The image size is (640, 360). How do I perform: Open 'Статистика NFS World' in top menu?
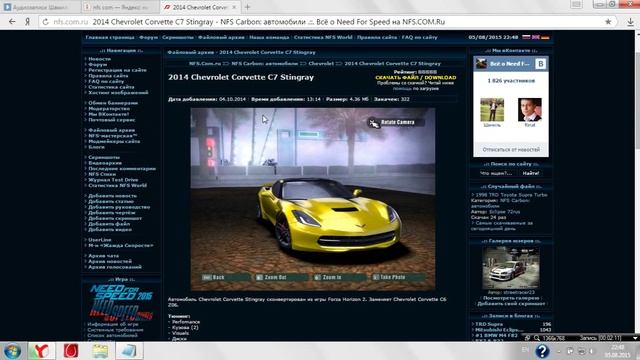click(323, 37)
